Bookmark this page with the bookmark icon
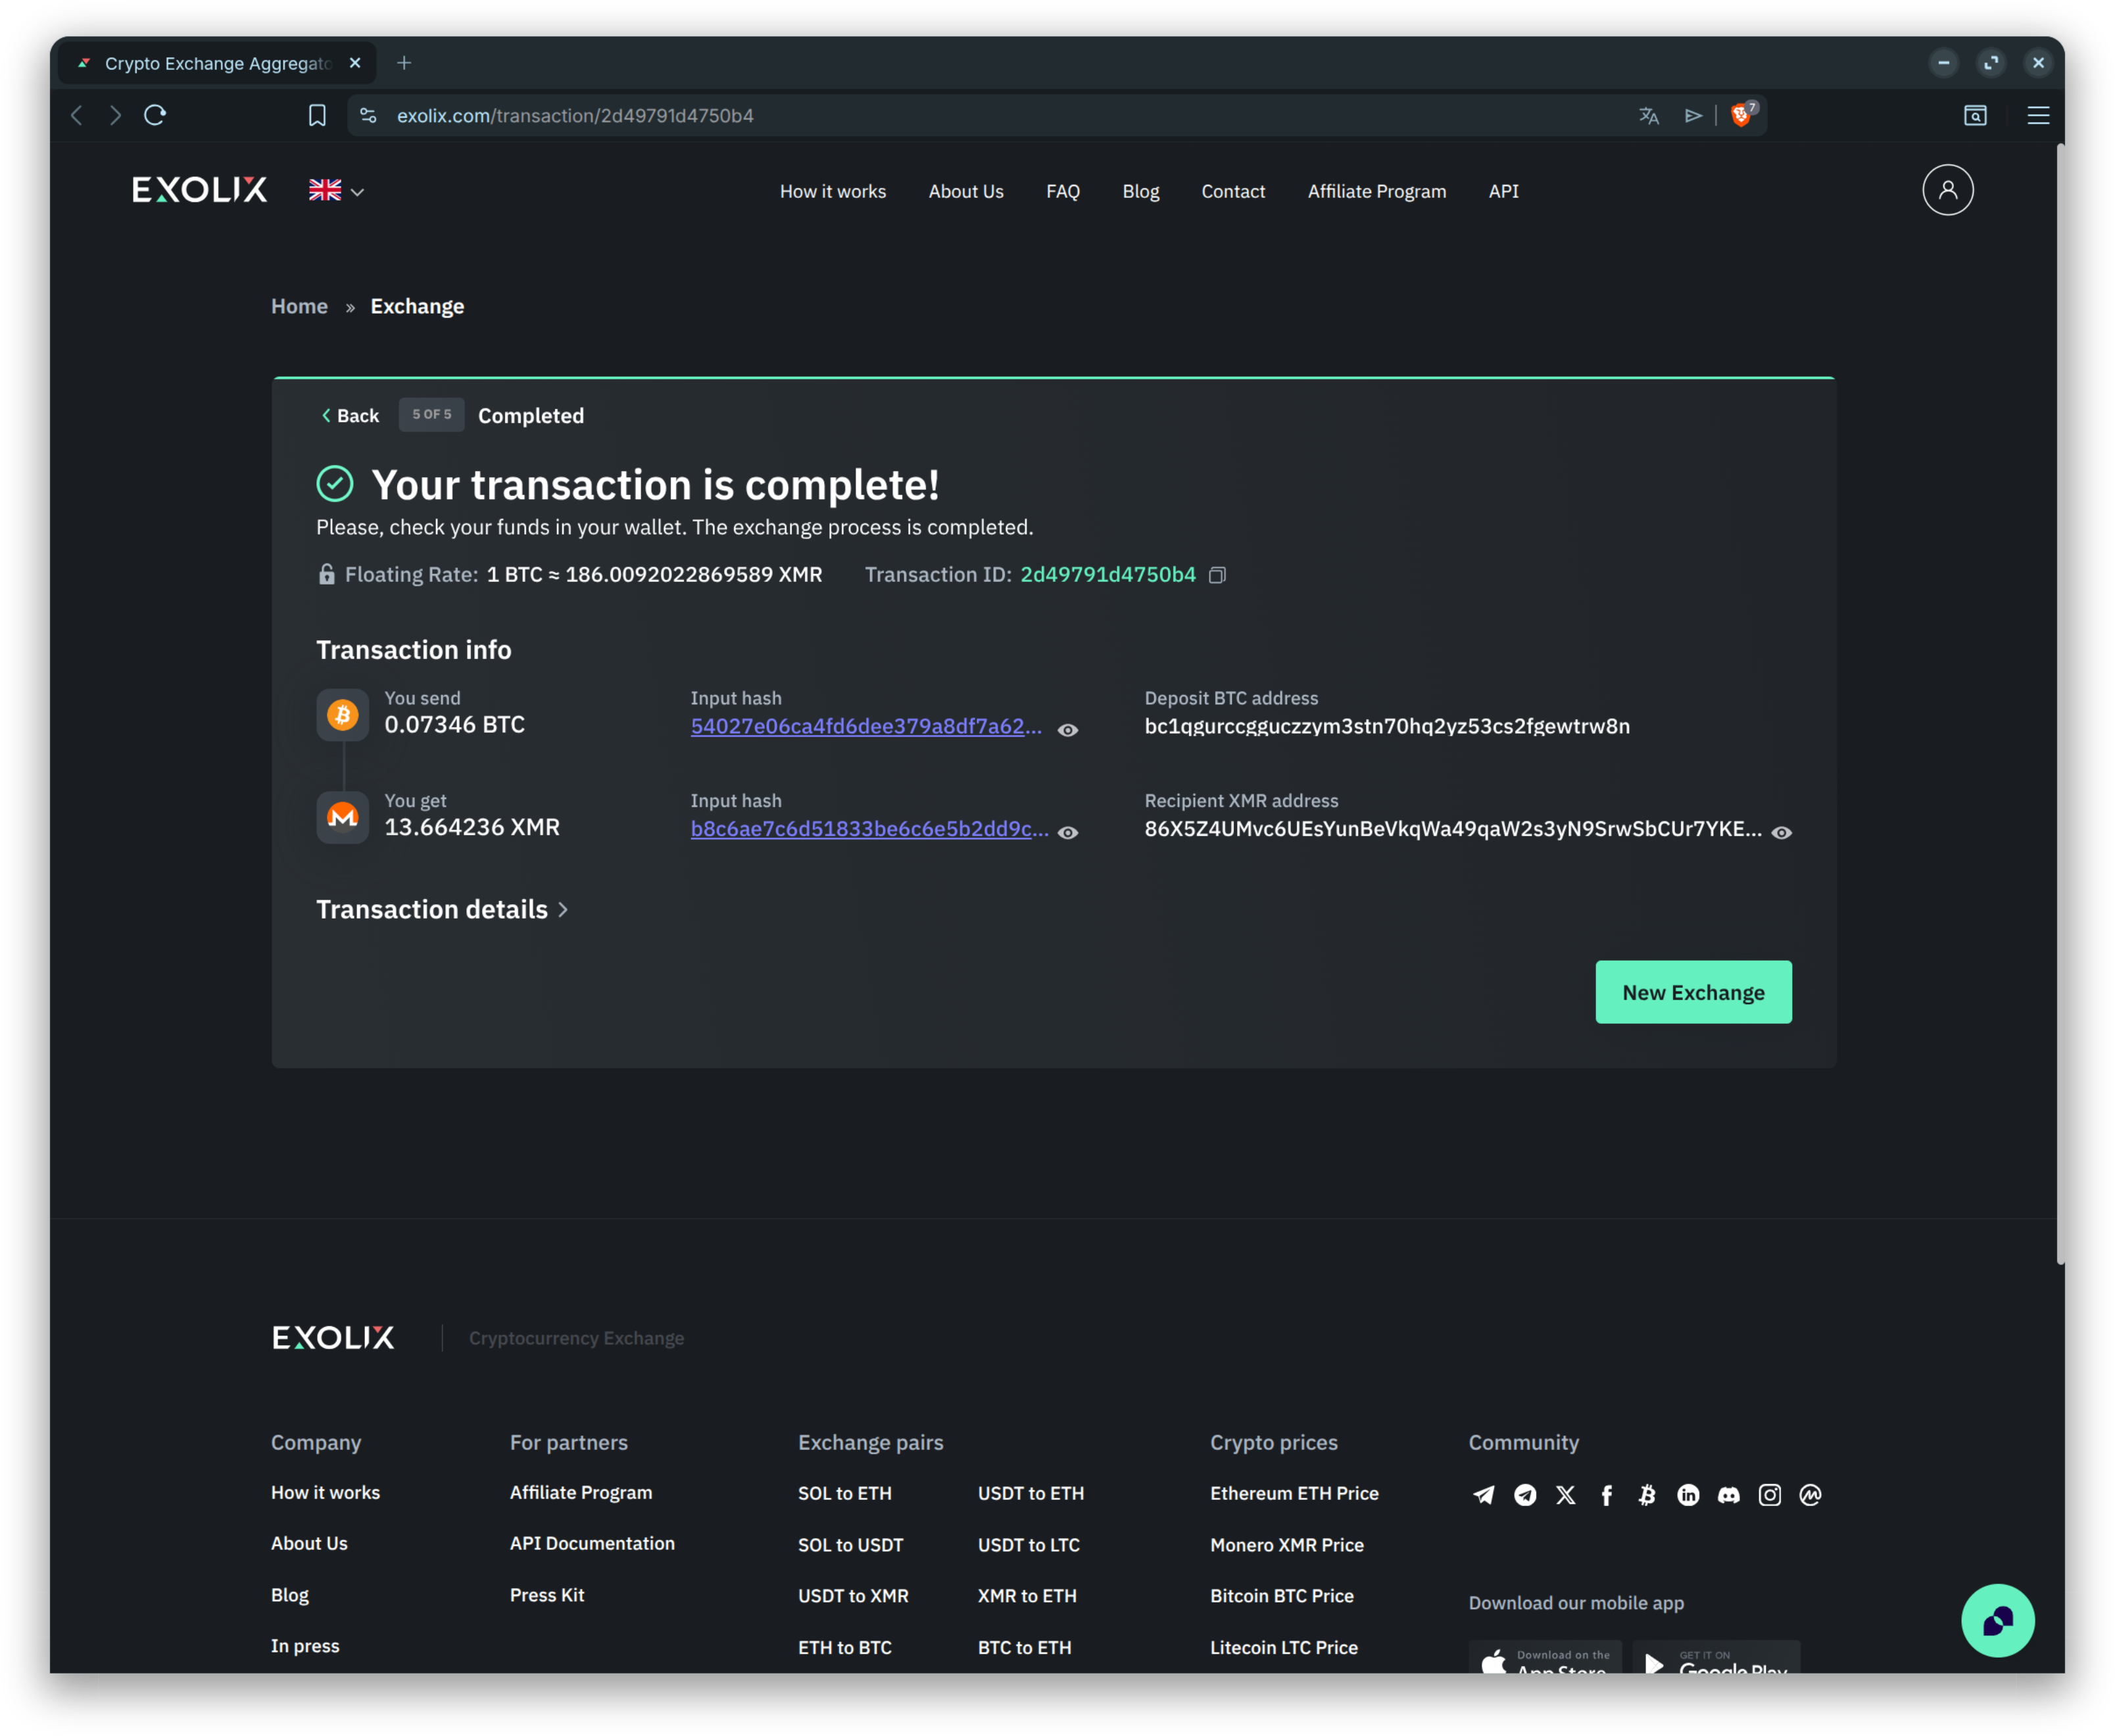Screen dimensions: 2115x1736 click(x=317, y=115)
